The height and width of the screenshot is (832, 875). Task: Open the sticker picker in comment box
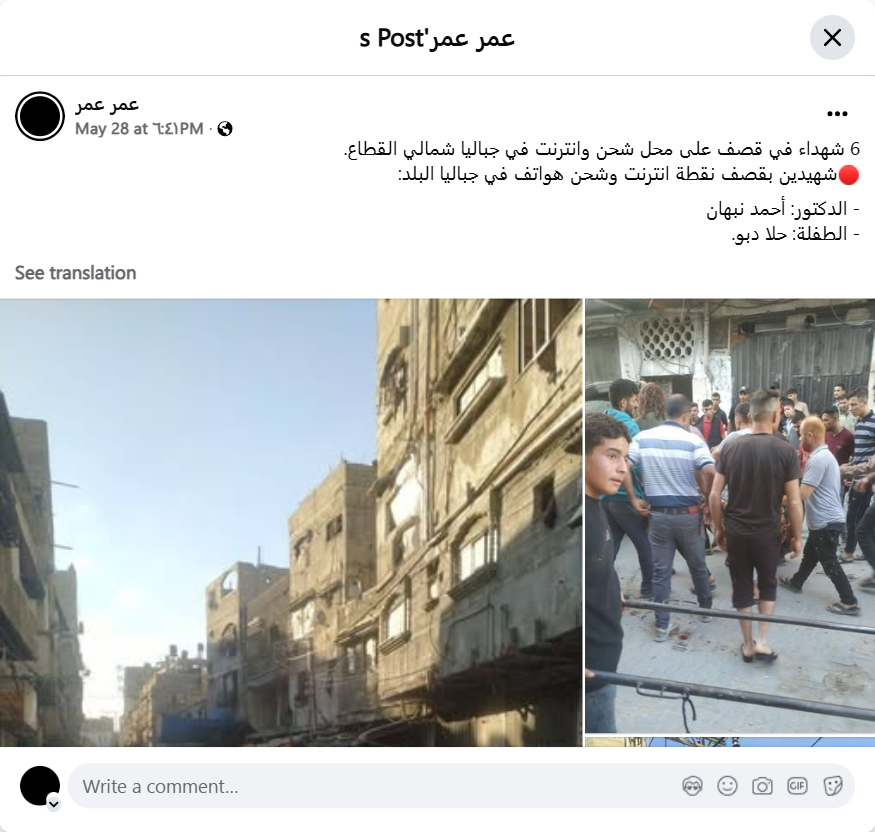click(833, 786)
